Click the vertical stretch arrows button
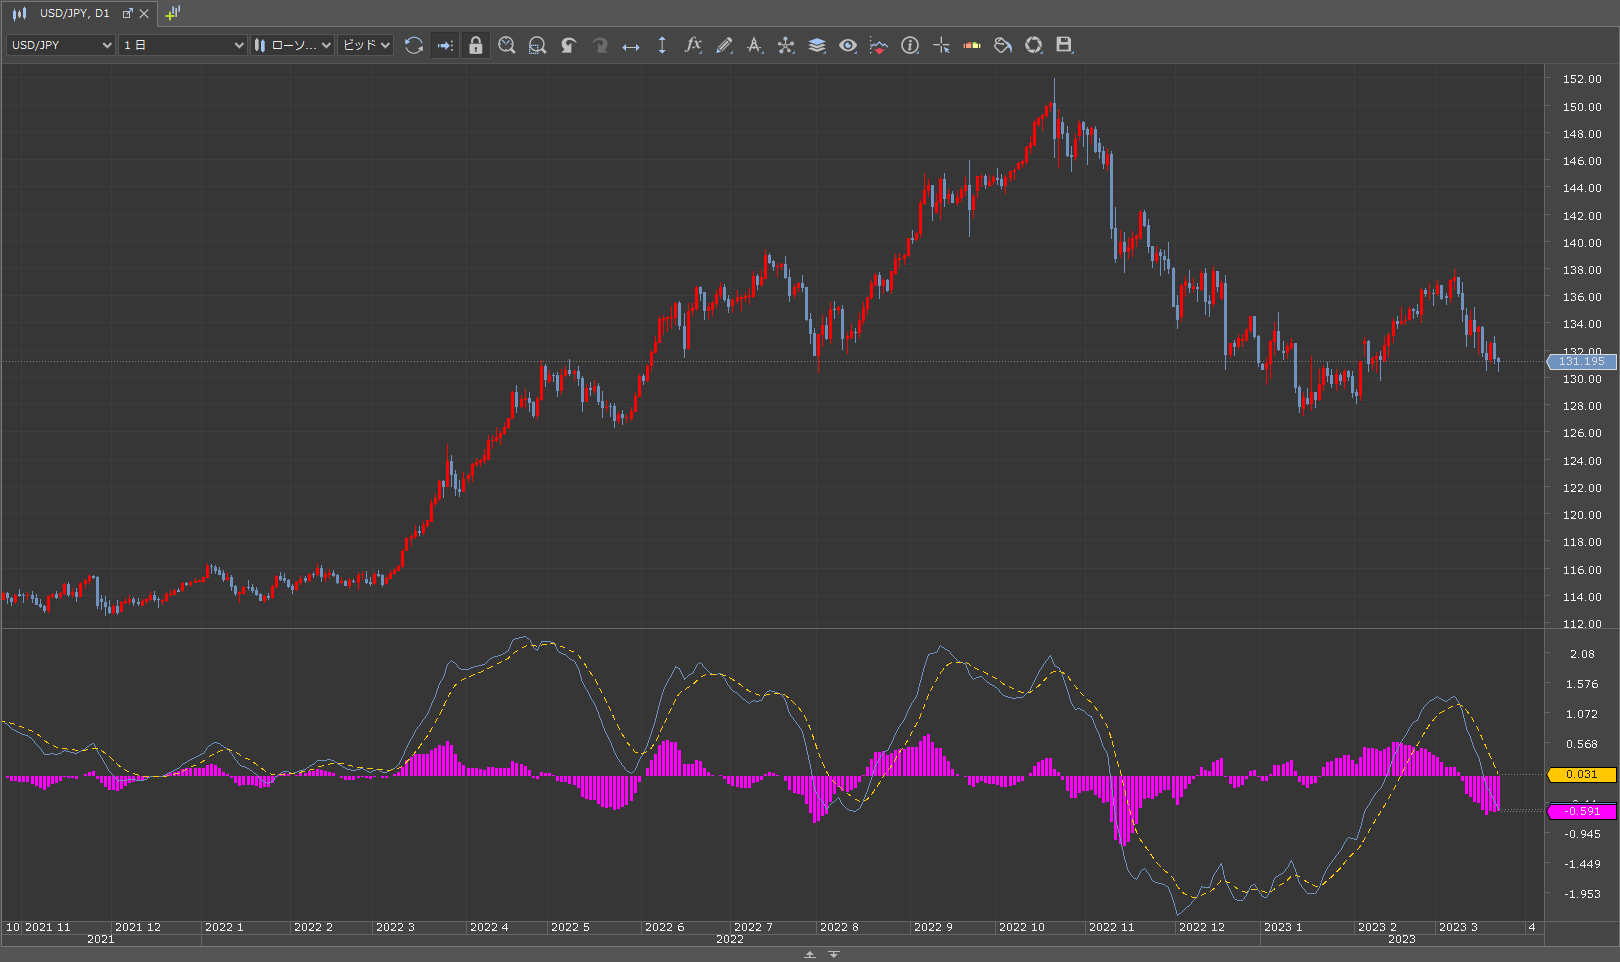This screenshot has height=962, width=1620. (662, 45)
